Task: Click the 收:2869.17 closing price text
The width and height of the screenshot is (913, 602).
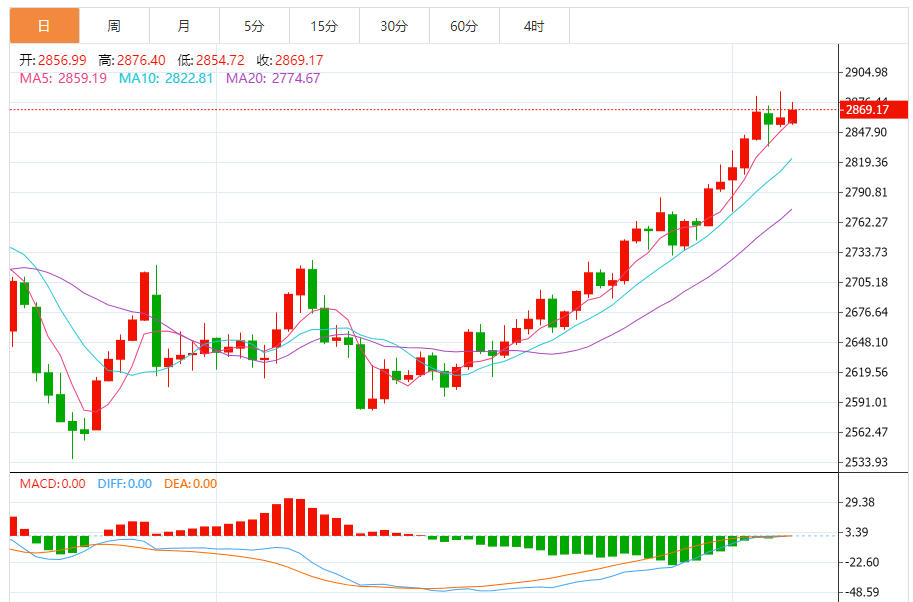Action: coord(290,60)
